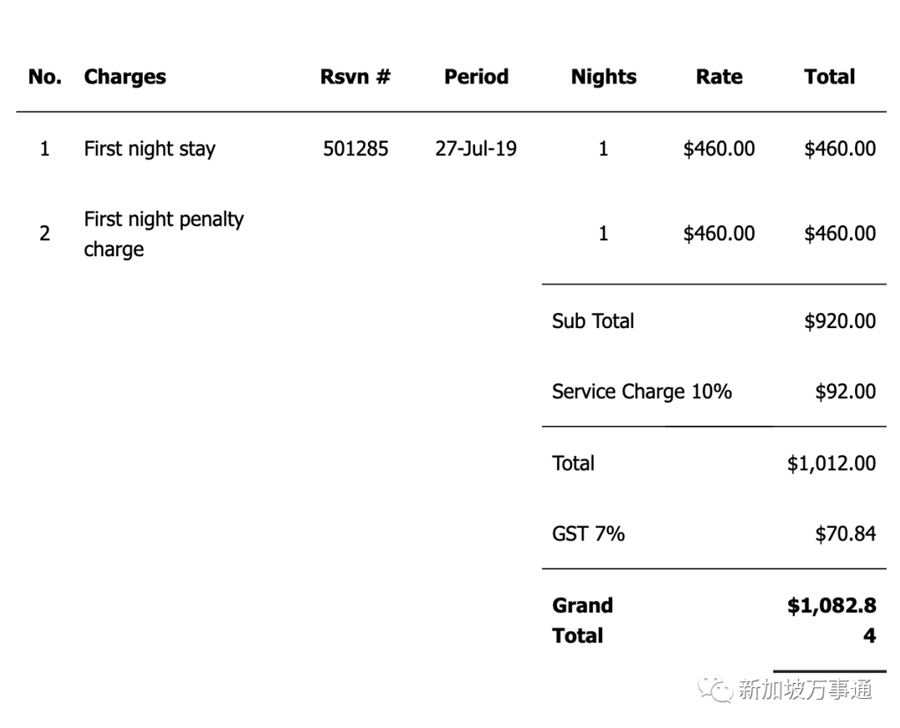Click the $92.00 service charge amount
The width and height of the screenshot is (900, 728).
tap(845, 392)
